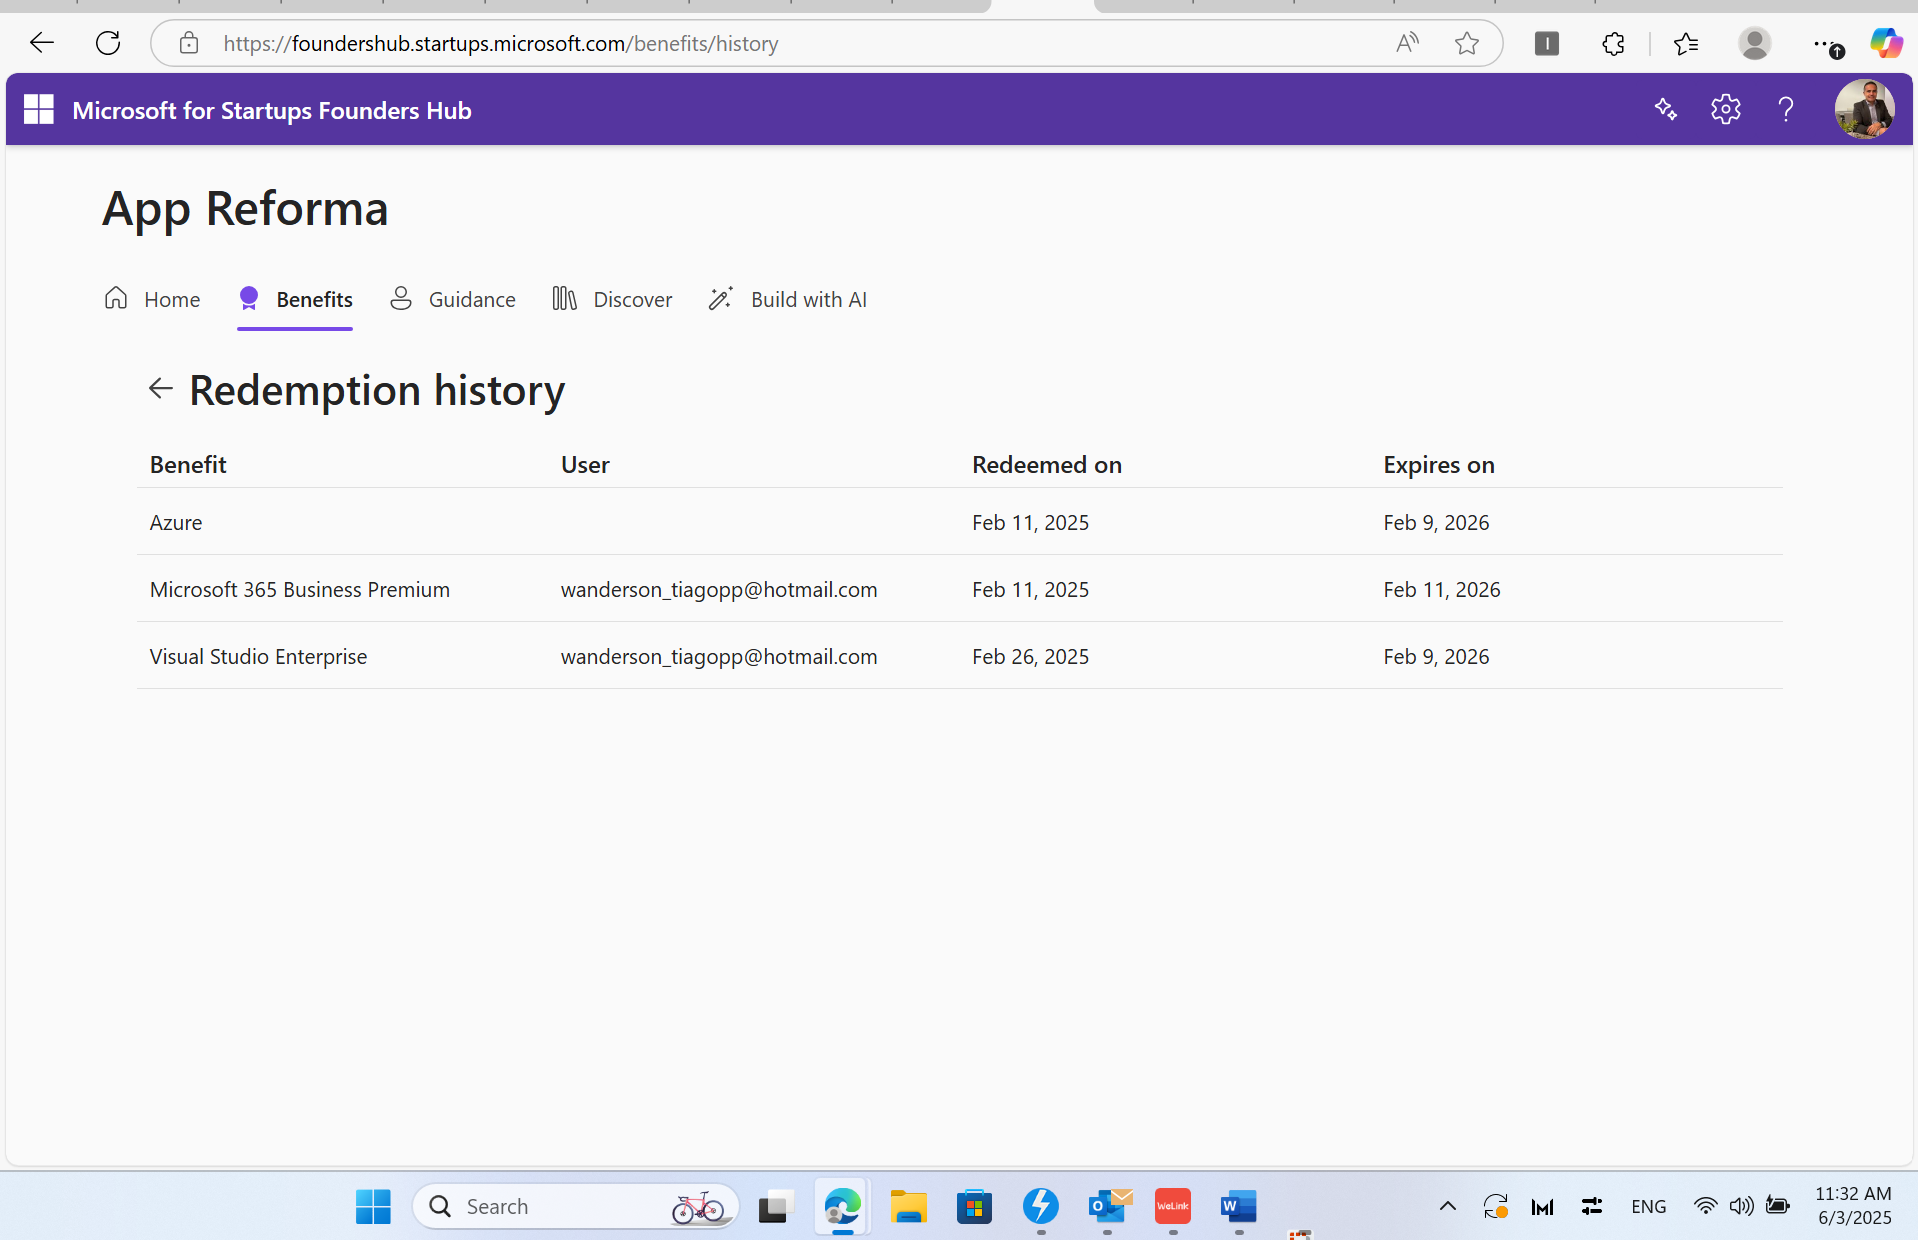This screenshot has height=1240, width=1918.
Task: Select the Benefits tab
Action: coord(295,299)
